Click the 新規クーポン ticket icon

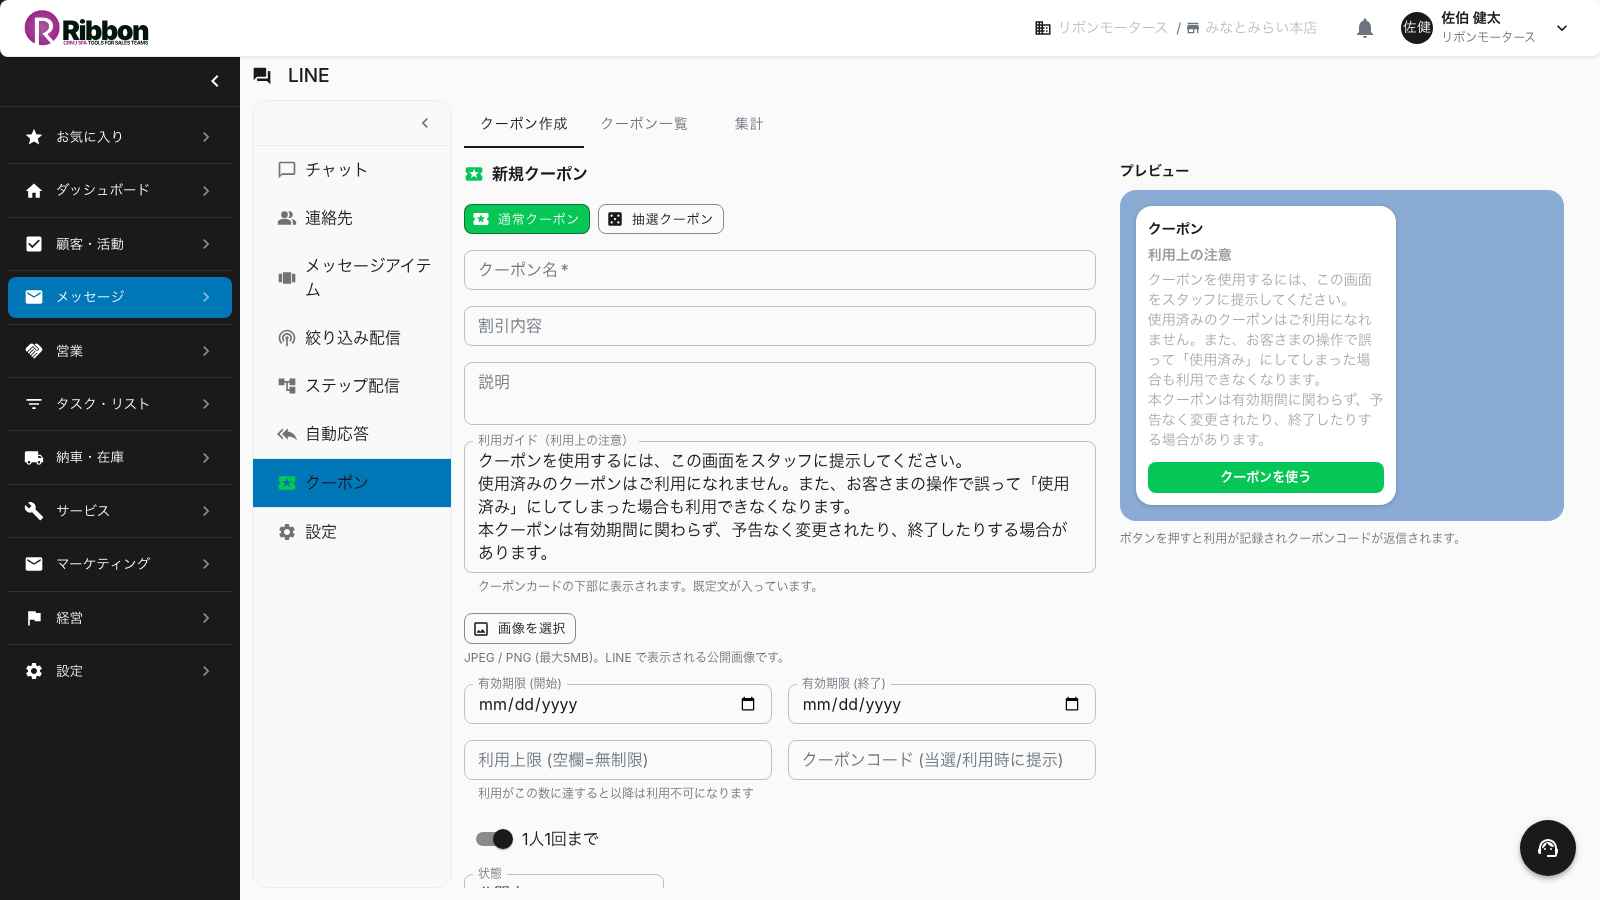[474, 174]
